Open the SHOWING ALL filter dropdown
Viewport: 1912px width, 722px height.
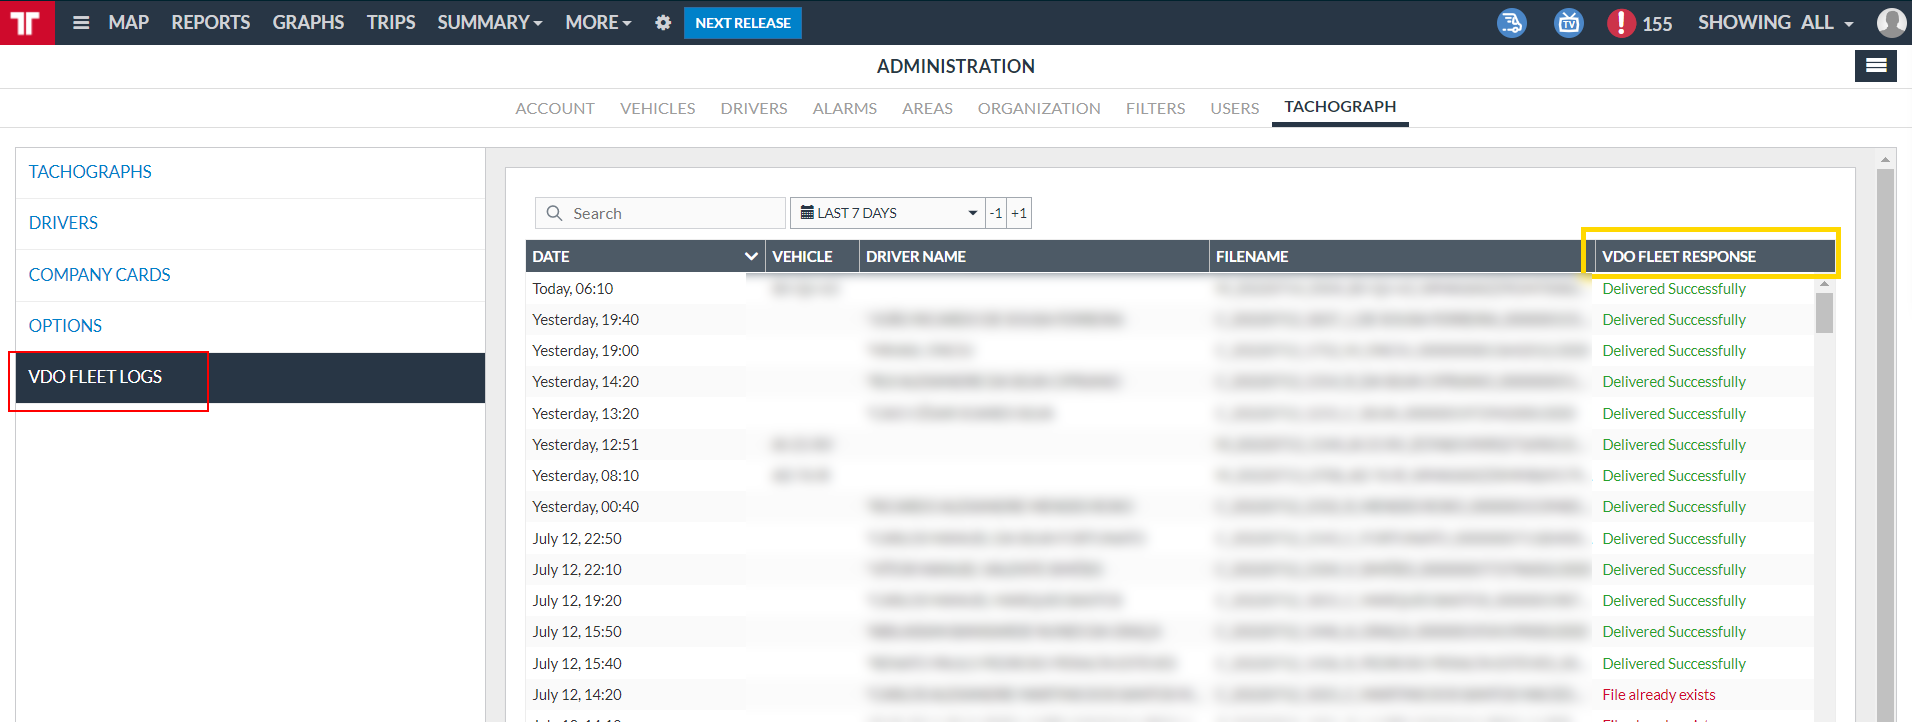[x=1775, y=22]
